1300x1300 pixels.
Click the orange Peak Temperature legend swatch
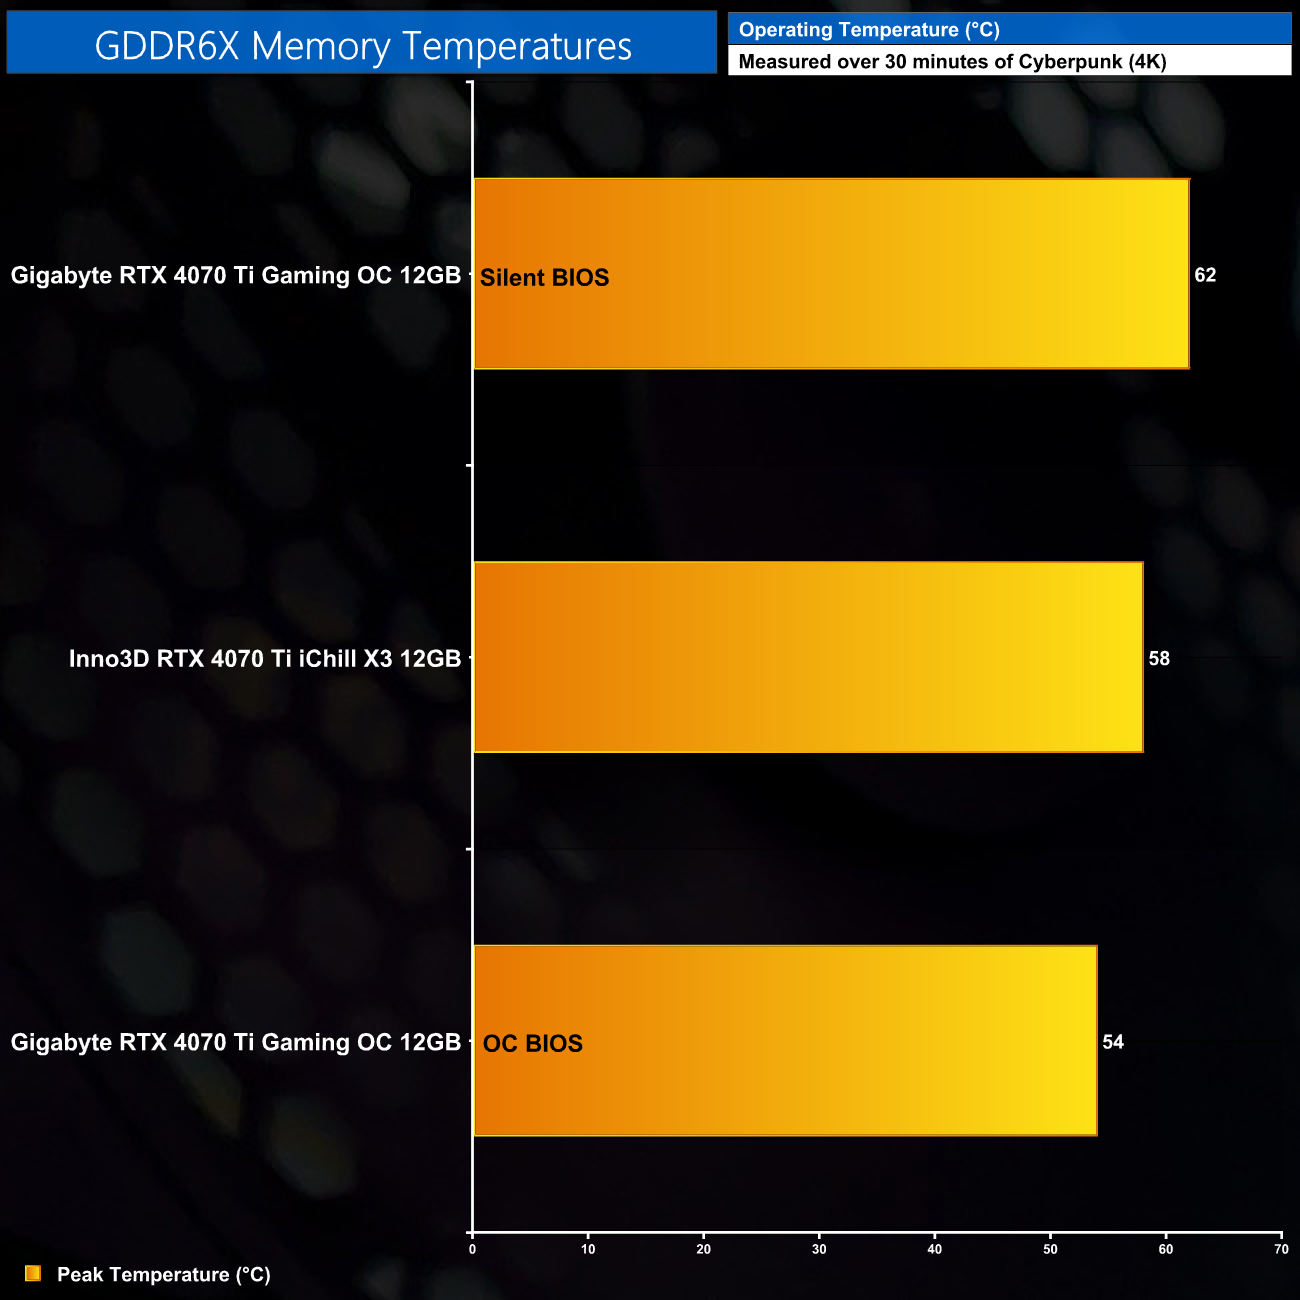pos(33,1273)
